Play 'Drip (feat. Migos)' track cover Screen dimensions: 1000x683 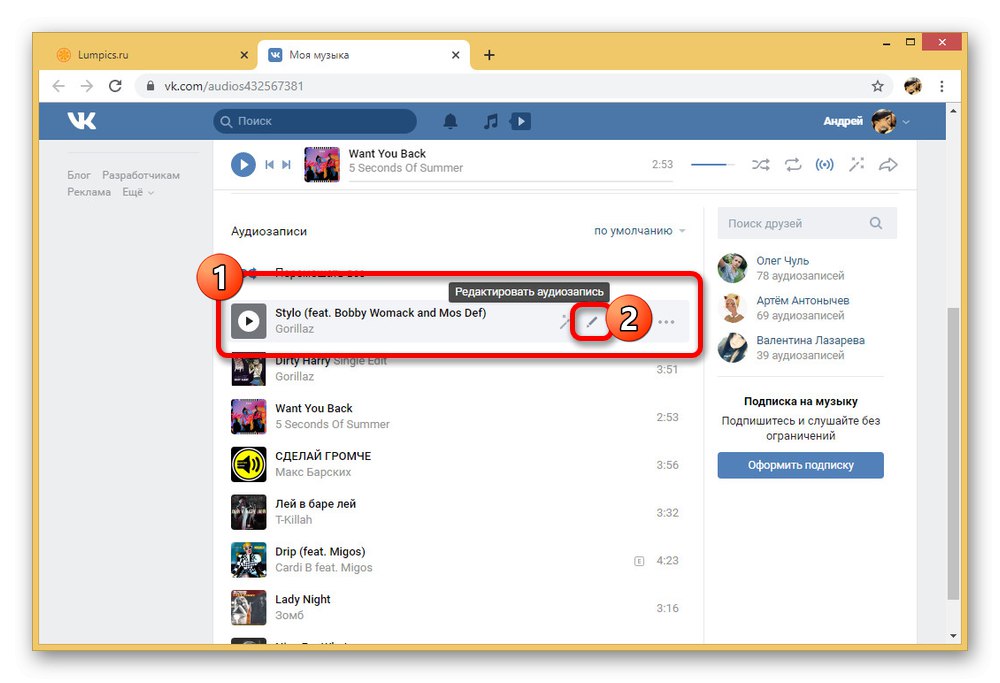tap(249, 560)
